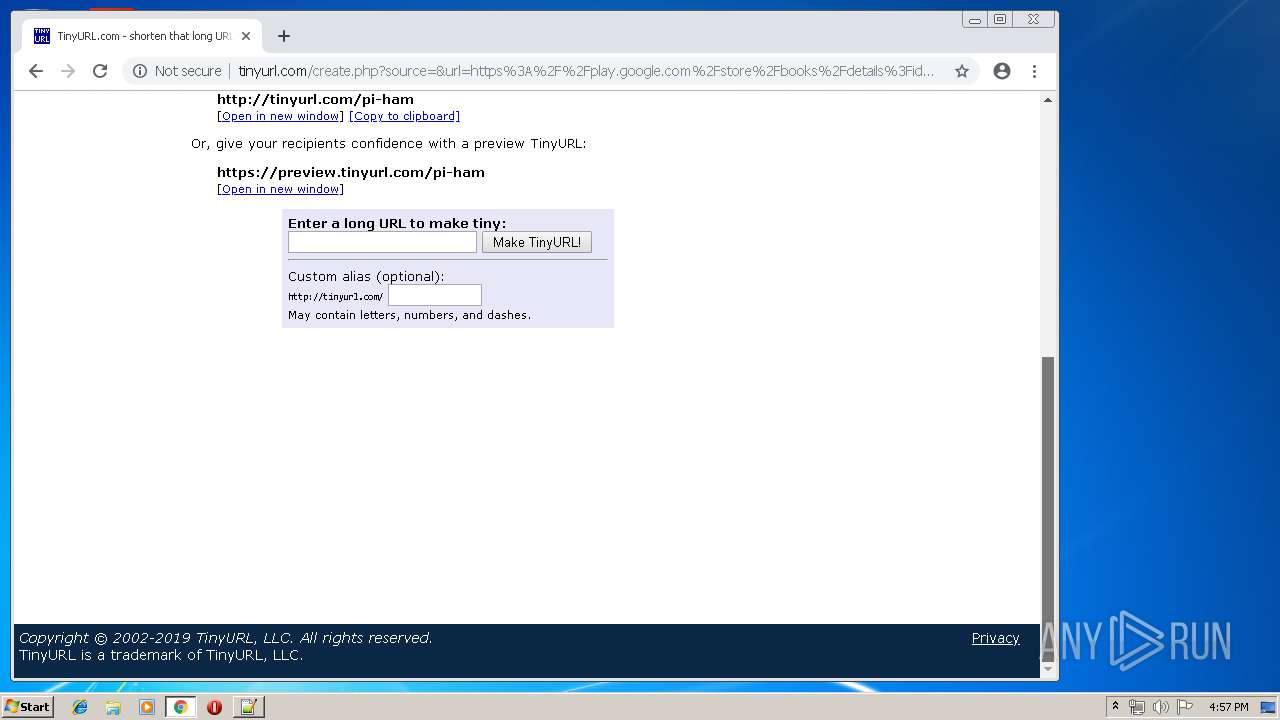This screenshot has width=1280, height=720.
Task: Go back to the previous page
Action: pyautogui.click(x=36, y=71)
